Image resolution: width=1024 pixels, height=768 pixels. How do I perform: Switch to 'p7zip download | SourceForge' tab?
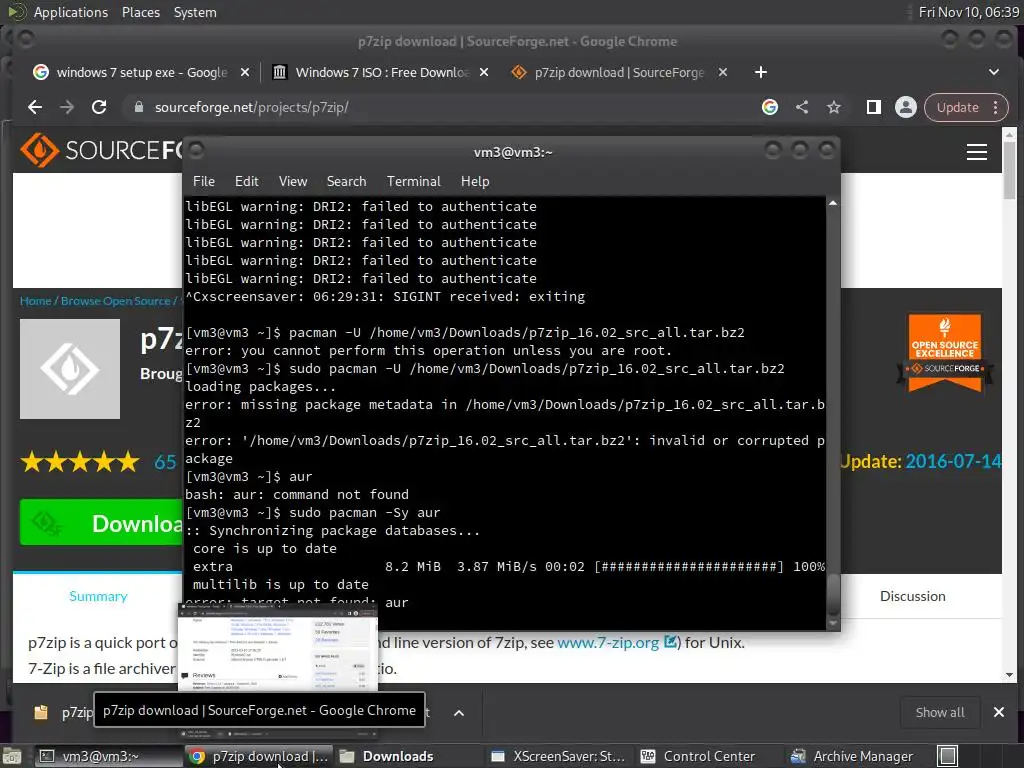pyautogui.click(x=619, y=72)
